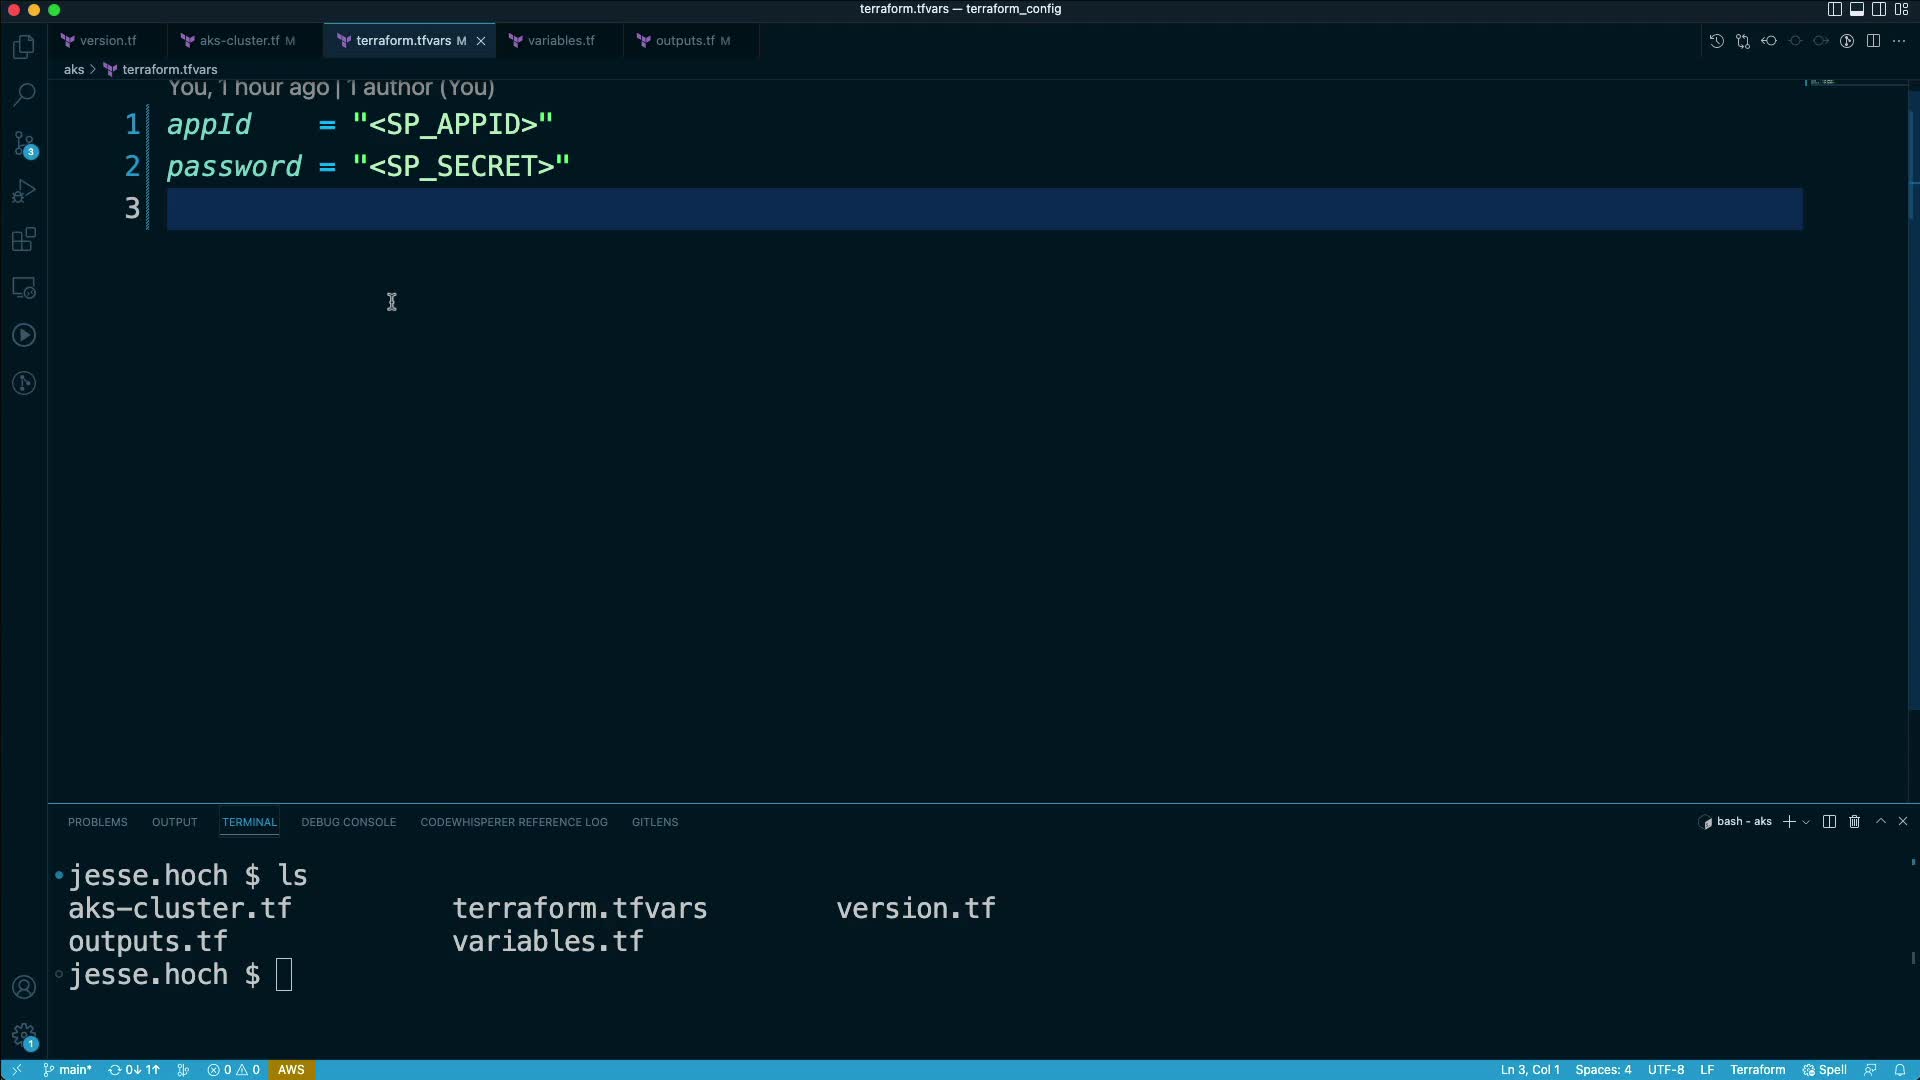Toggle the primary sidebar layout button
Image resolution: width=1920 pixels, height=1080 pixels.
click(x=1834, y=9)
